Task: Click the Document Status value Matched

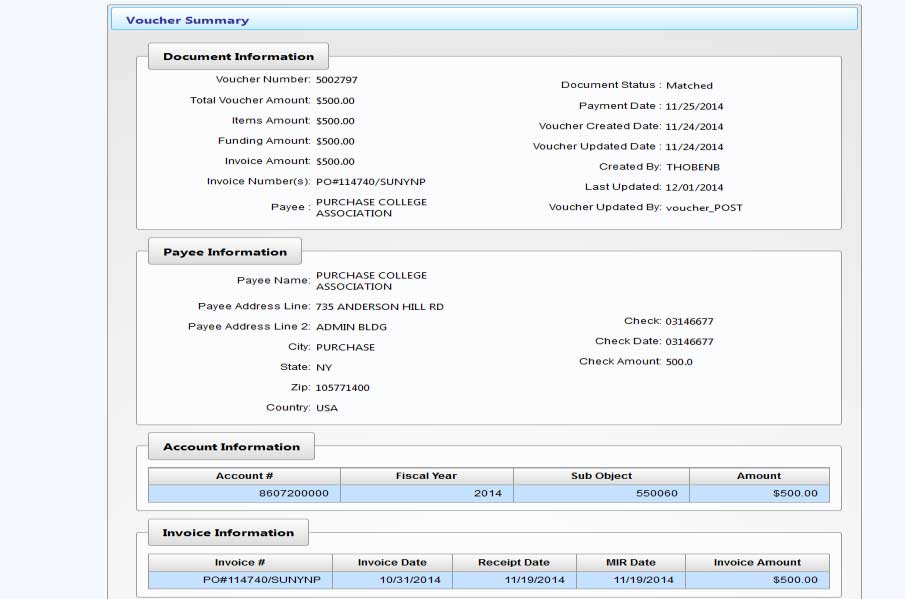Action: coord(689,86)
